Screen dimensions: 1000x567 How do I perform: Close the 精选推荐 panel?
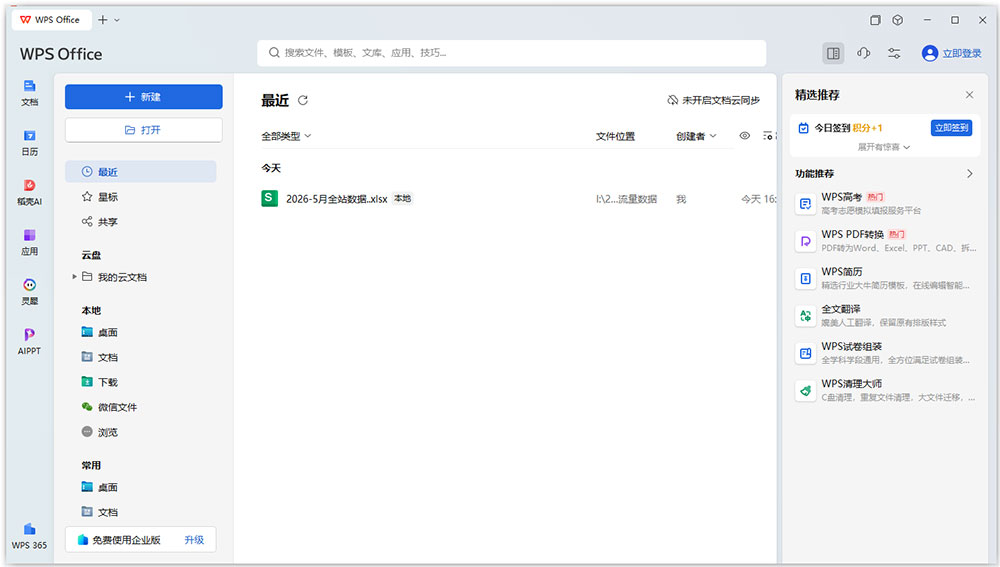pyautogui.click(x=969, y=95)
